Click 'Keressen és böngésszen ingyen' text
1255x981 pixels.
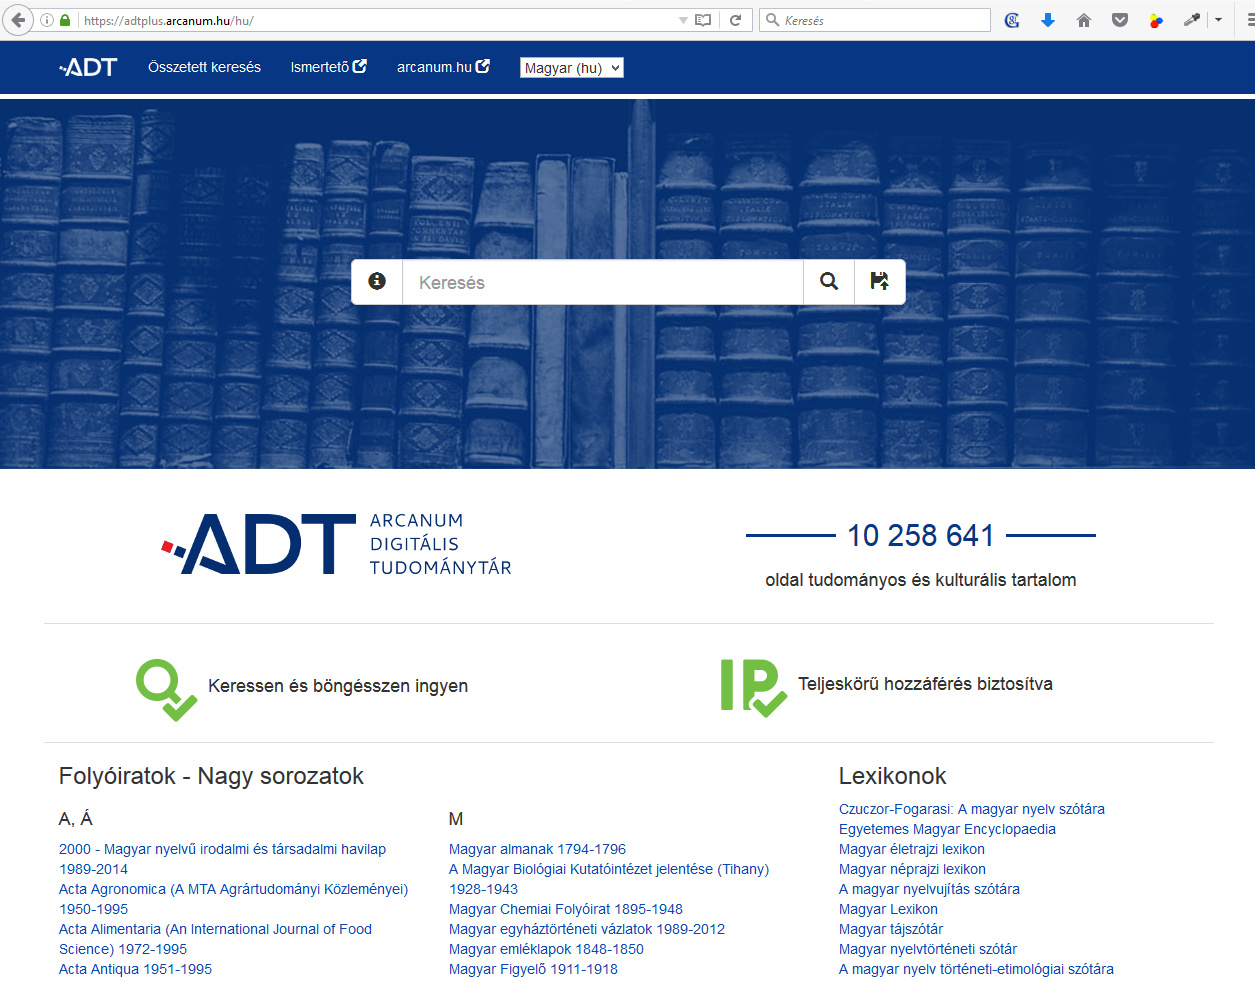click(338, 686)
